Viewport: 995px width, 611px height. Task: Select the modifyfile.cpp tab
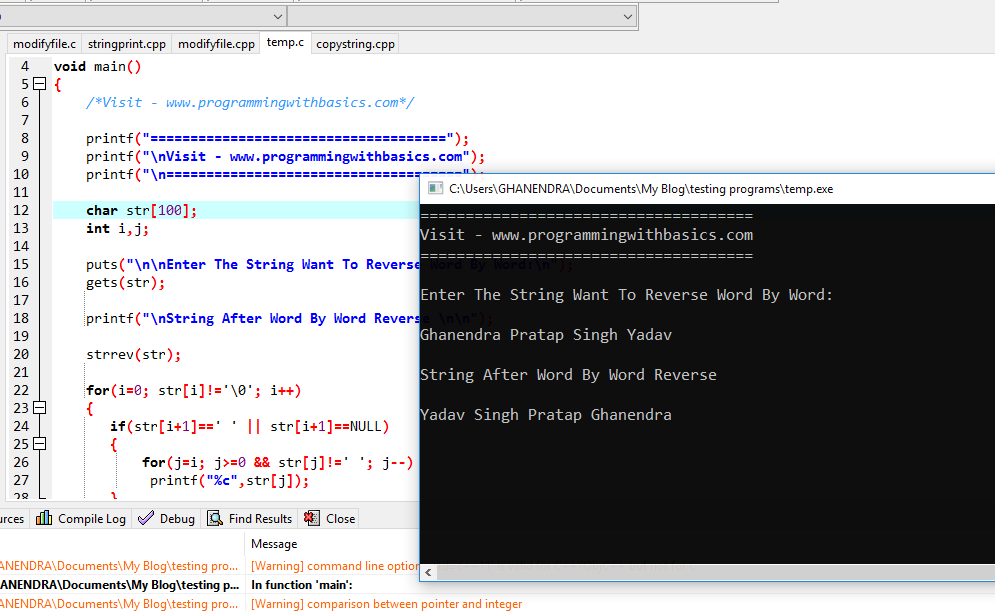(216, 44)
